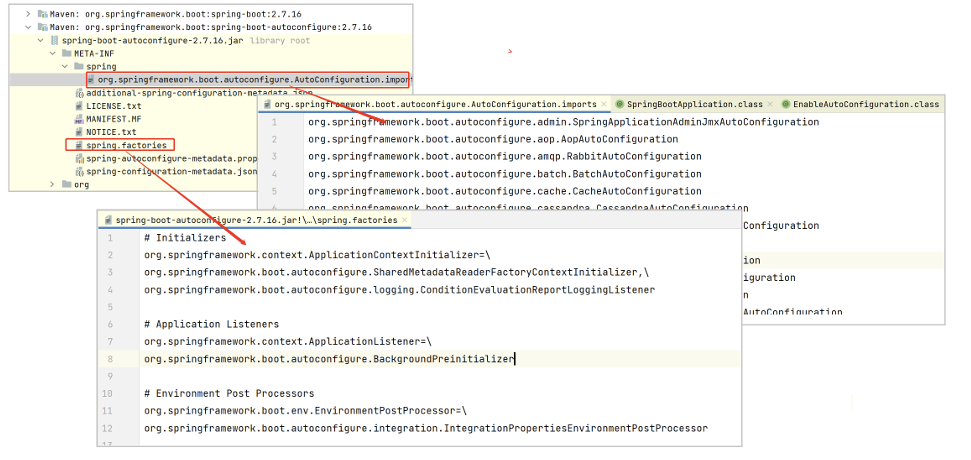The height and width of the screenshot is (460, 971).
Task: Click JSON icon of additional-spring-configuration-metadata file
Action: click(x=79, y=93)
